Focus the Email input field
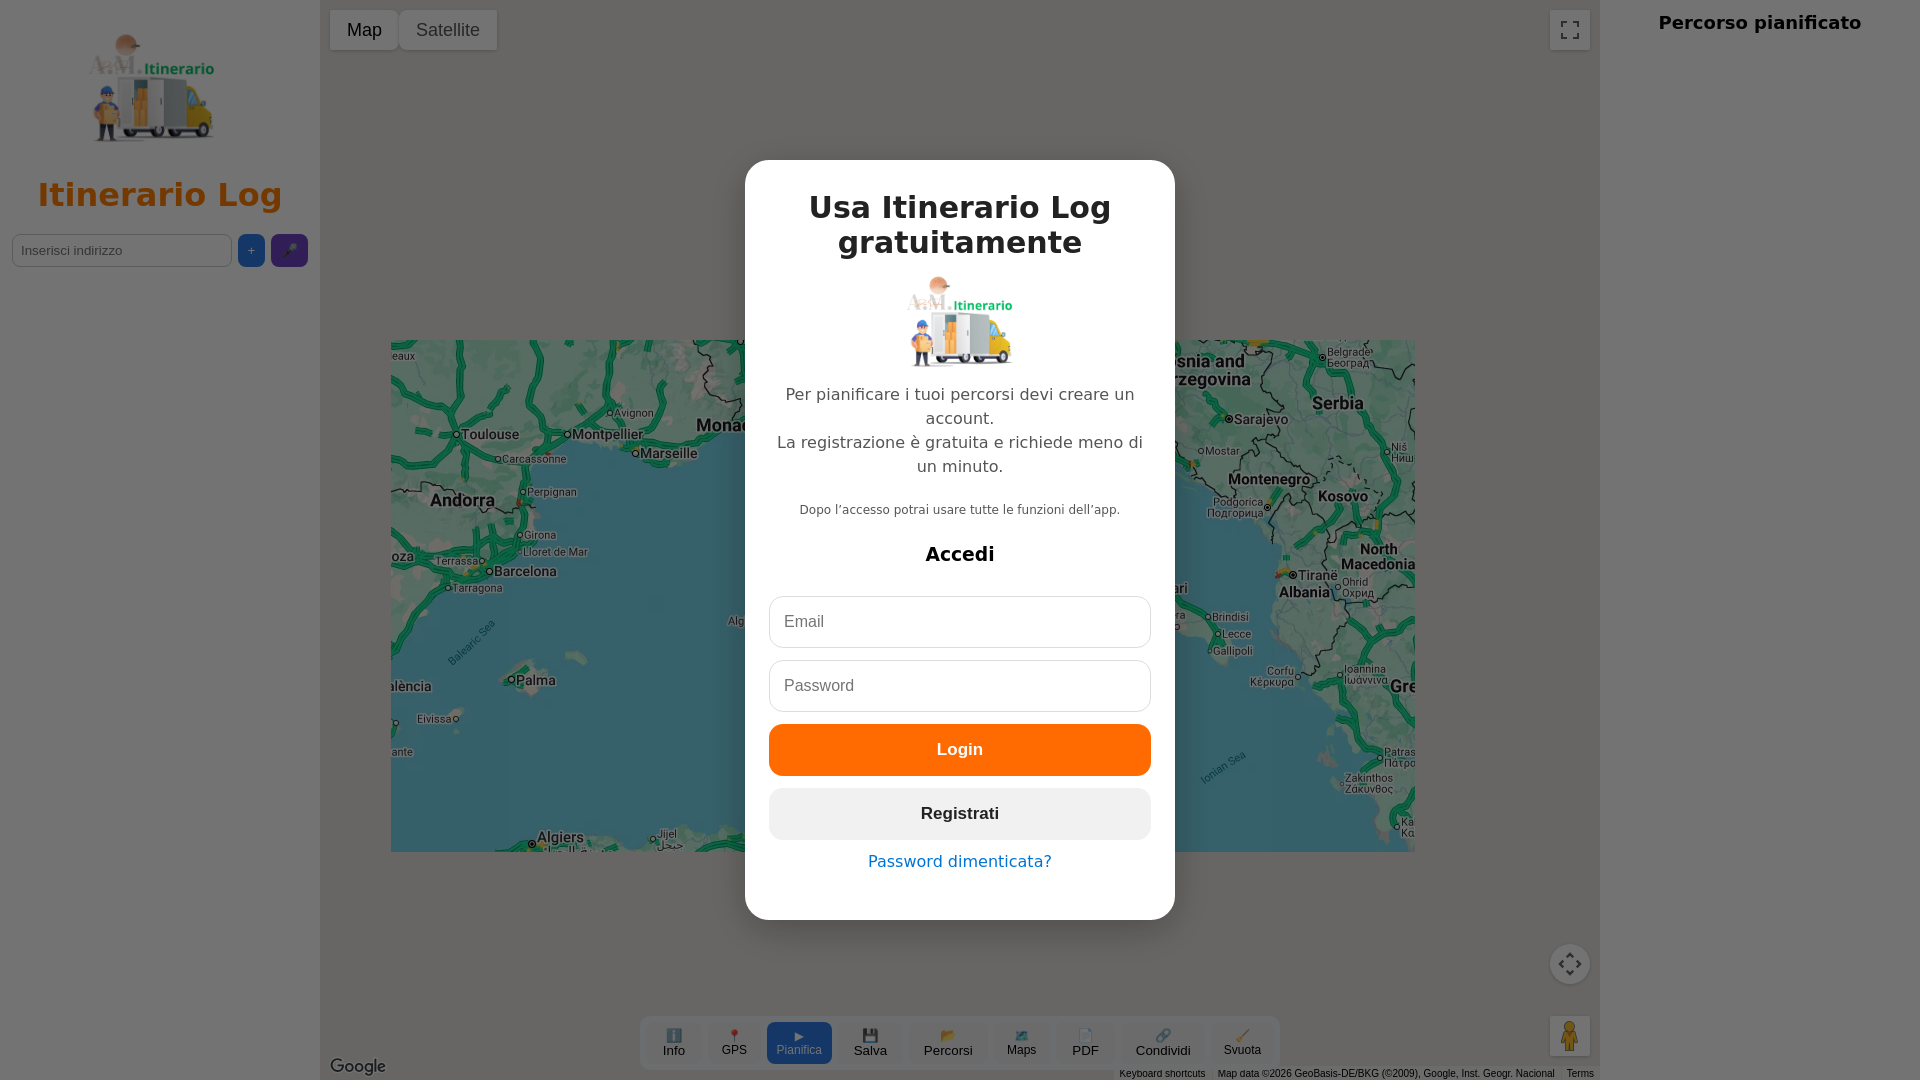 tap(960, 622)
